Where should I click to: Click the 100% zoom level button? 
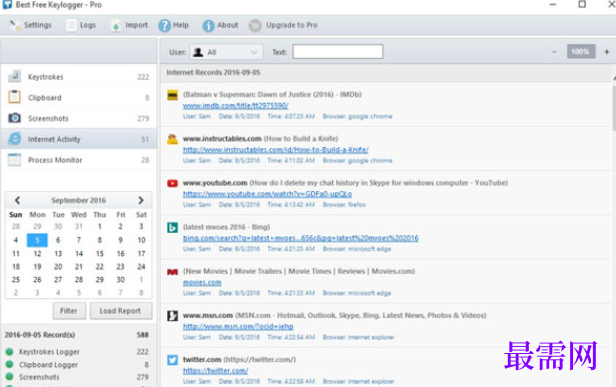pyautogui.click(x=581, y=51)
